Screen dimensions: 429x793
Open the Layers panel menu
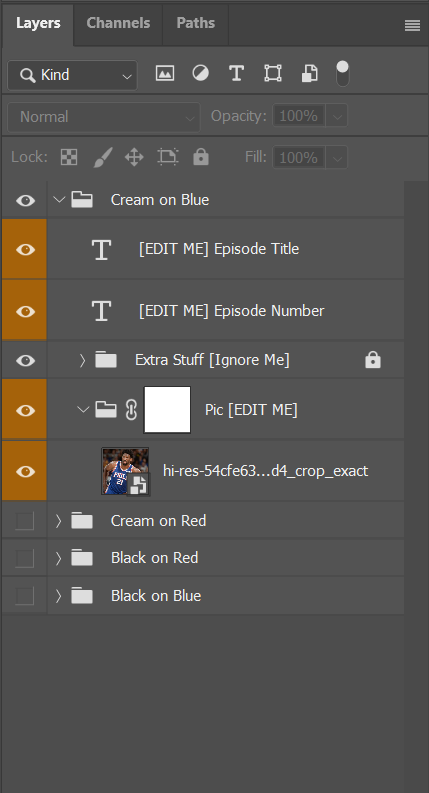click(412, 26)
